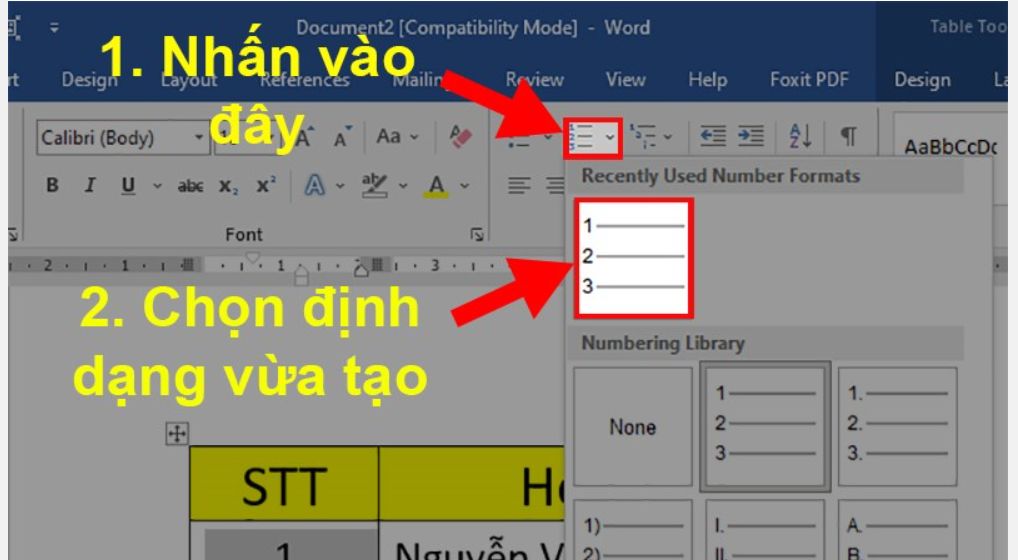Switch to the Design ribbon tab
This screenshot has height=560, width=1018.
point(90,80)
